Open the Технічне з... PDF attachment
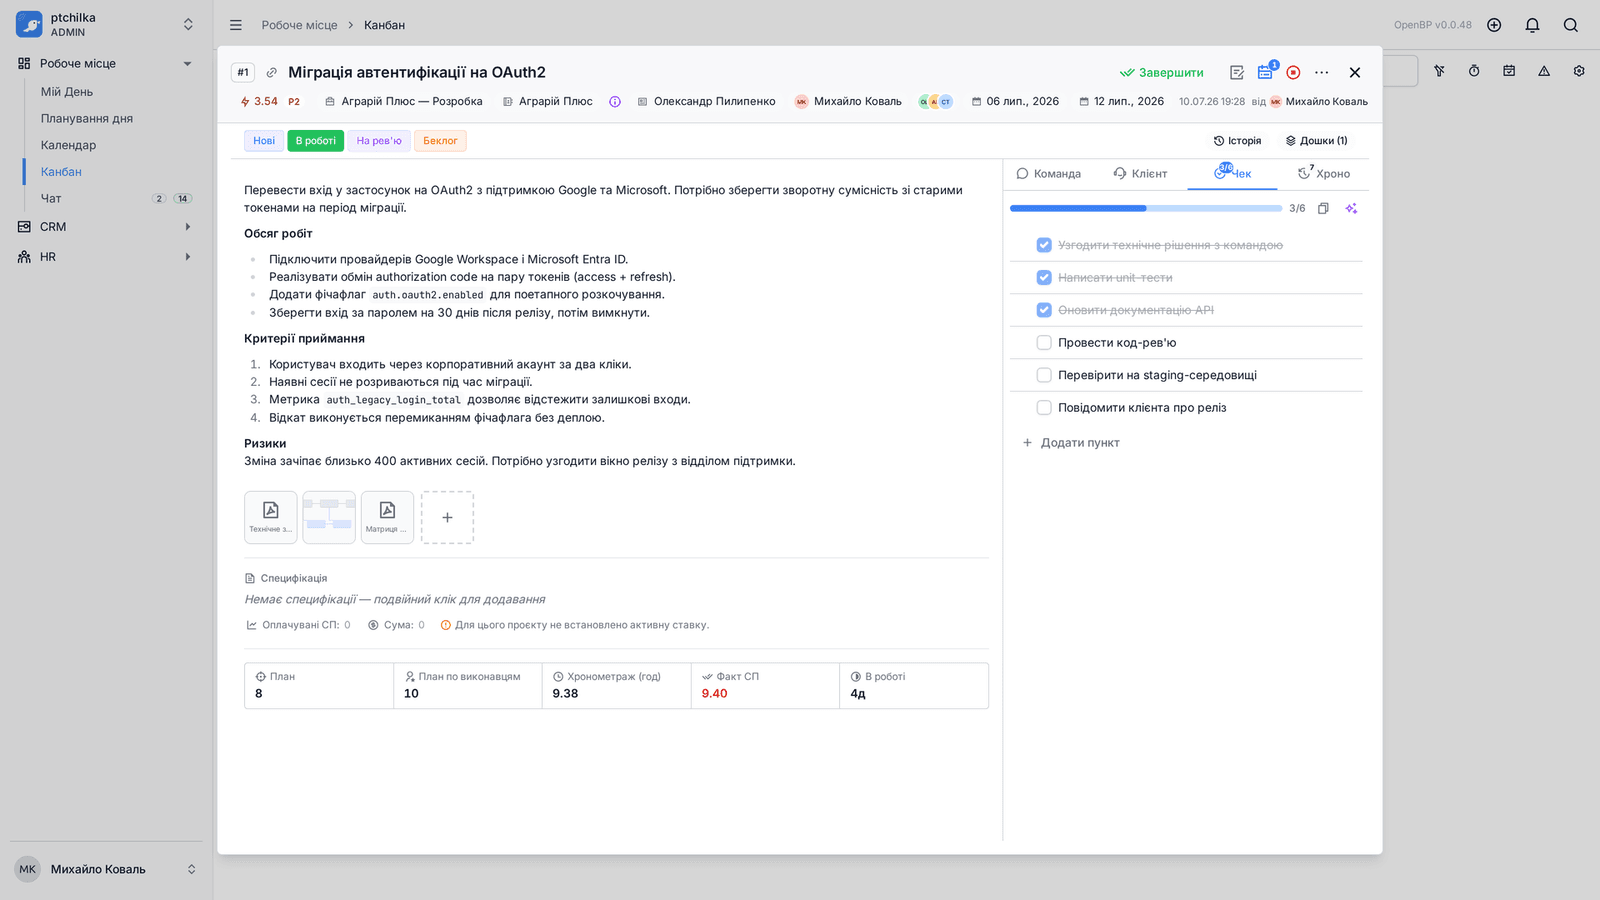 point(271,517)
